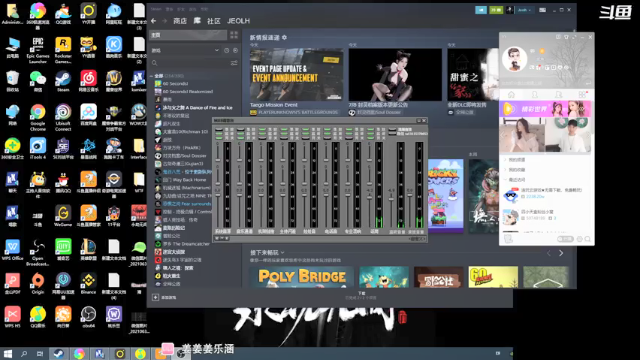Expand the second friend group in QQ panel

coord(505,169)
